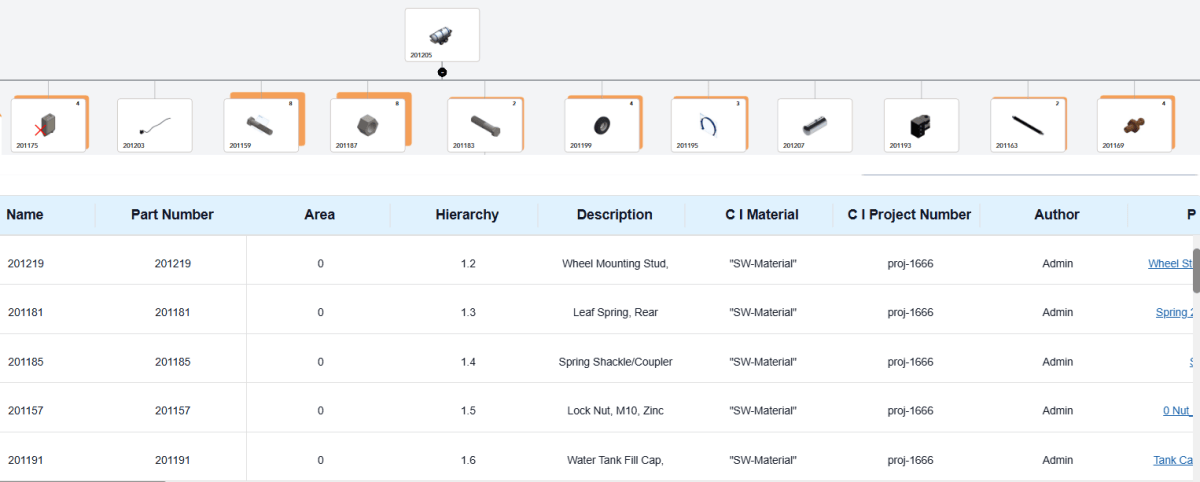Select the 201193 black bracket node

[x=921, y=125]
